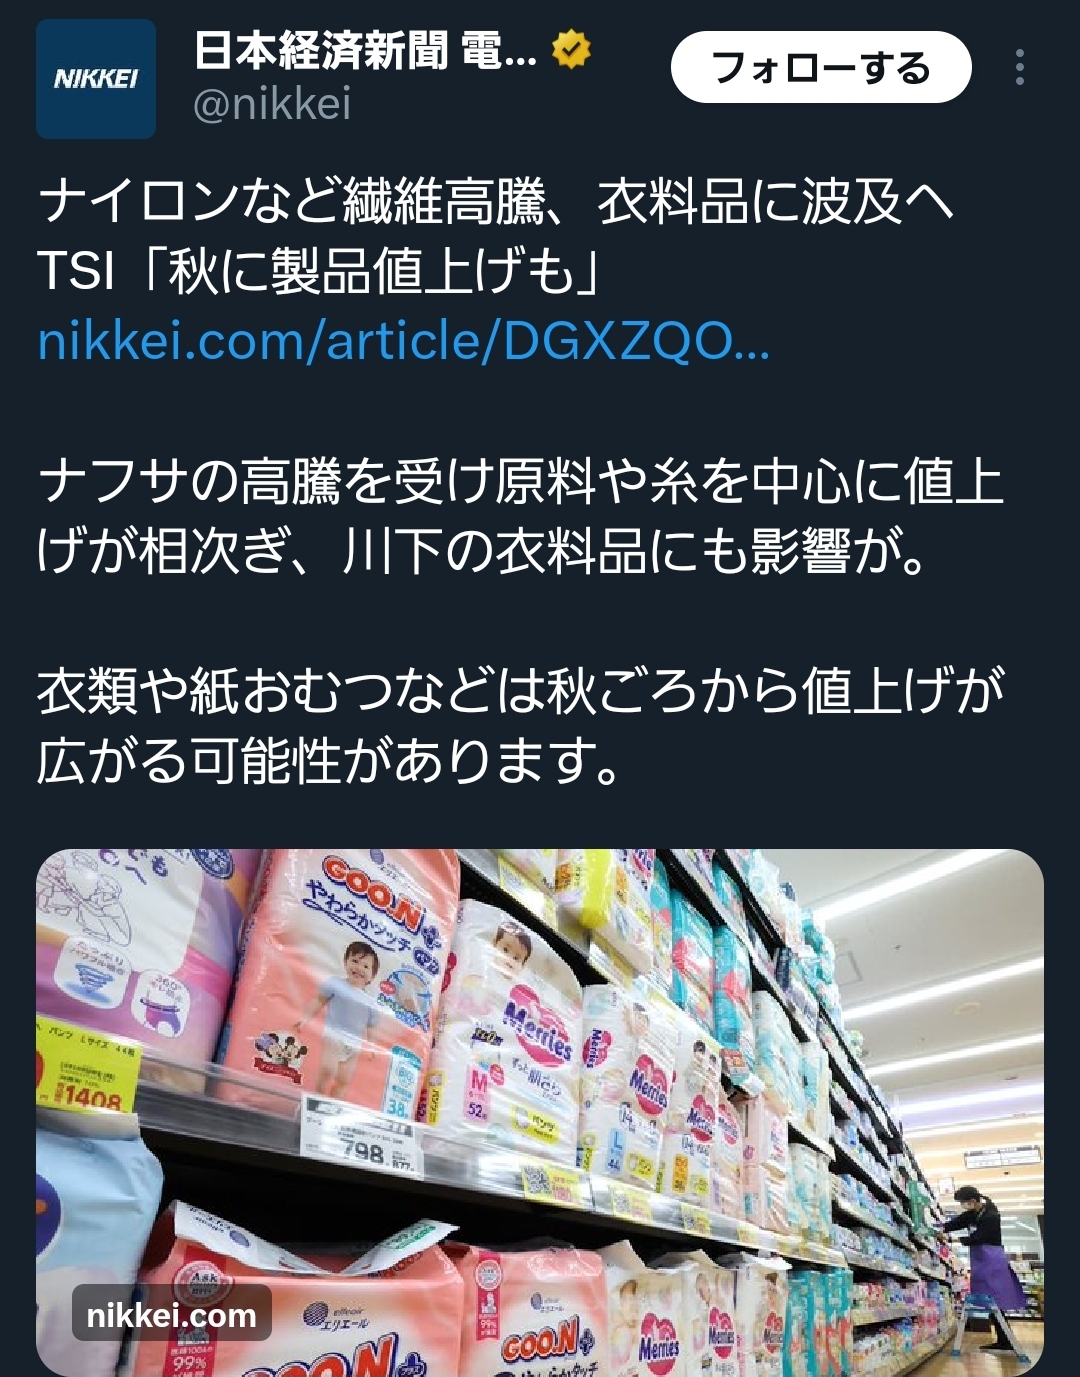Click the フォローする follow button
The image size is (1080, 1377).
coord(821,67)
